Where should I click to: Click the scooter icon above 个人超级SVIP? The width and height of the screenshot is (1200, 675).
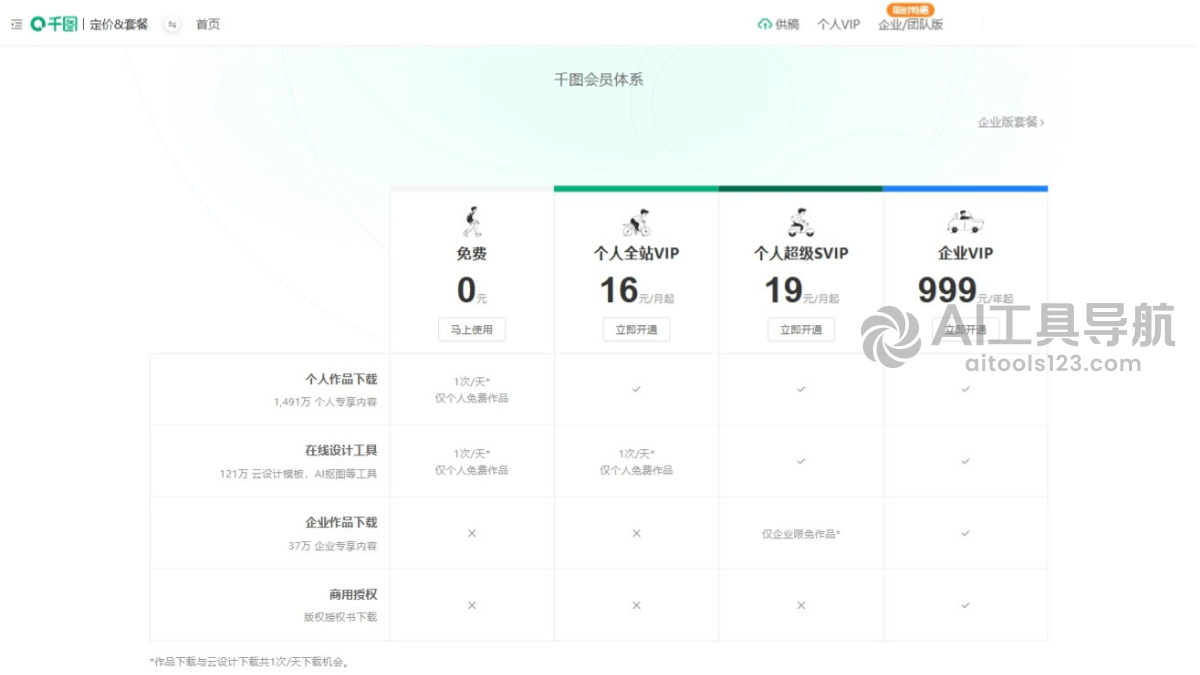800,222
